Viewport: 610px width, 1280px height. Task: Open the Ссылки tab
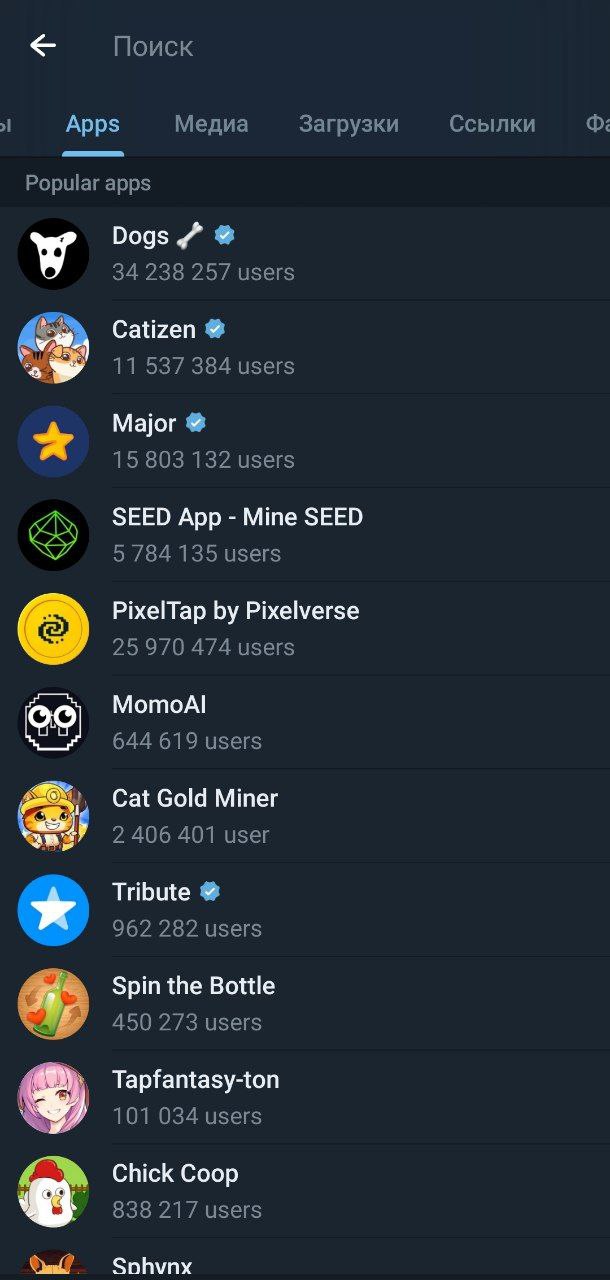[x=492, y=124]
